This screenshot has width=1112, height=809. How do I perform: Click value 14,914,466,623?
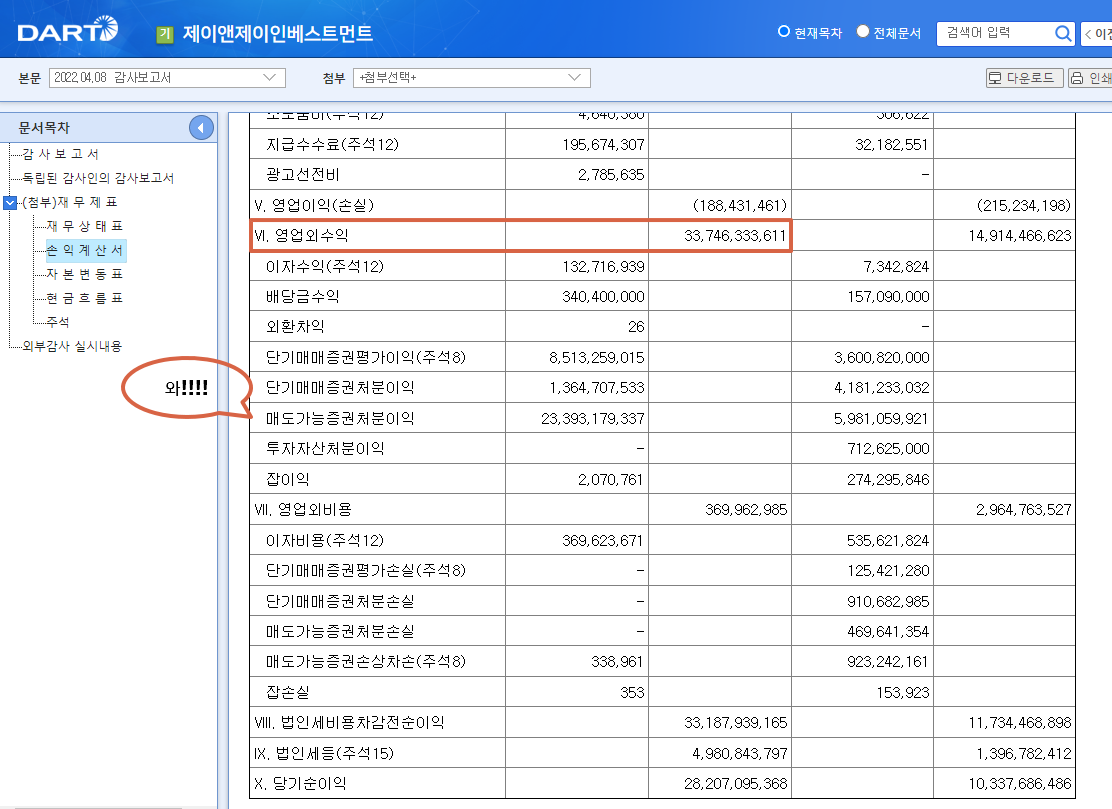click(1020, 236)
